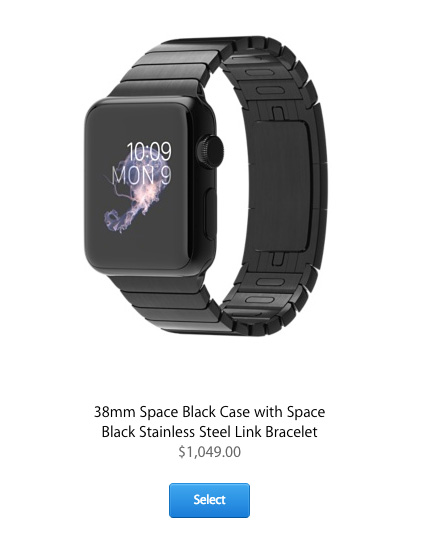Click the 10:09 time on the watch face
Image resolution: width=434 pixels, height=558 pixels.
point(149,152)
